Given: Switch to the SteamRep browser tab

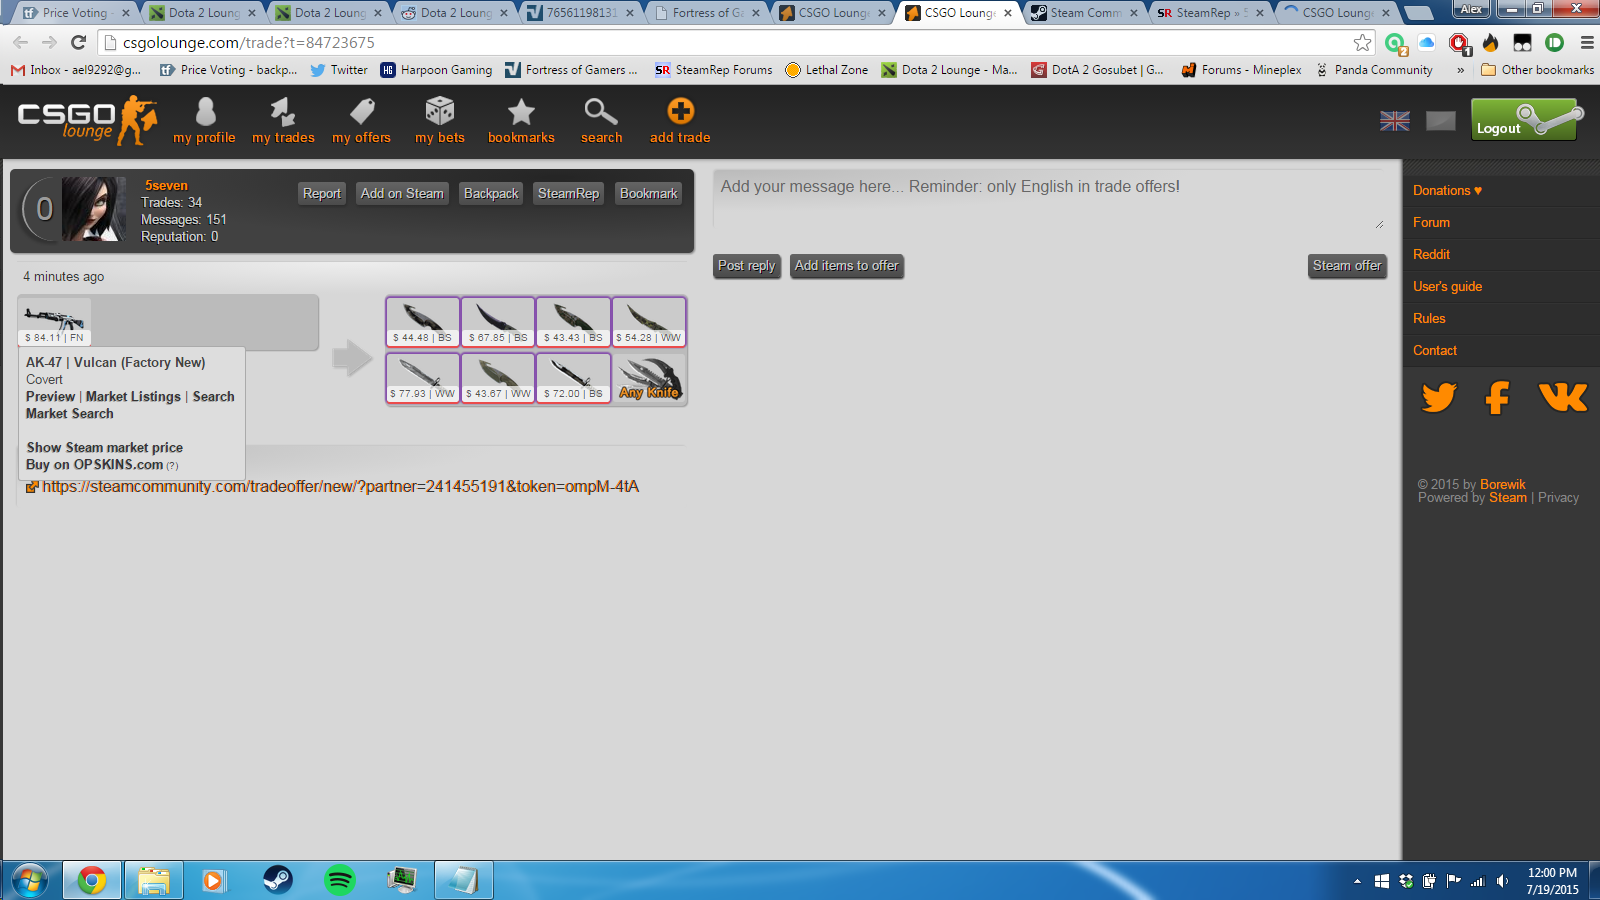Looking at the screenshot, I should tap(1202, 13).
